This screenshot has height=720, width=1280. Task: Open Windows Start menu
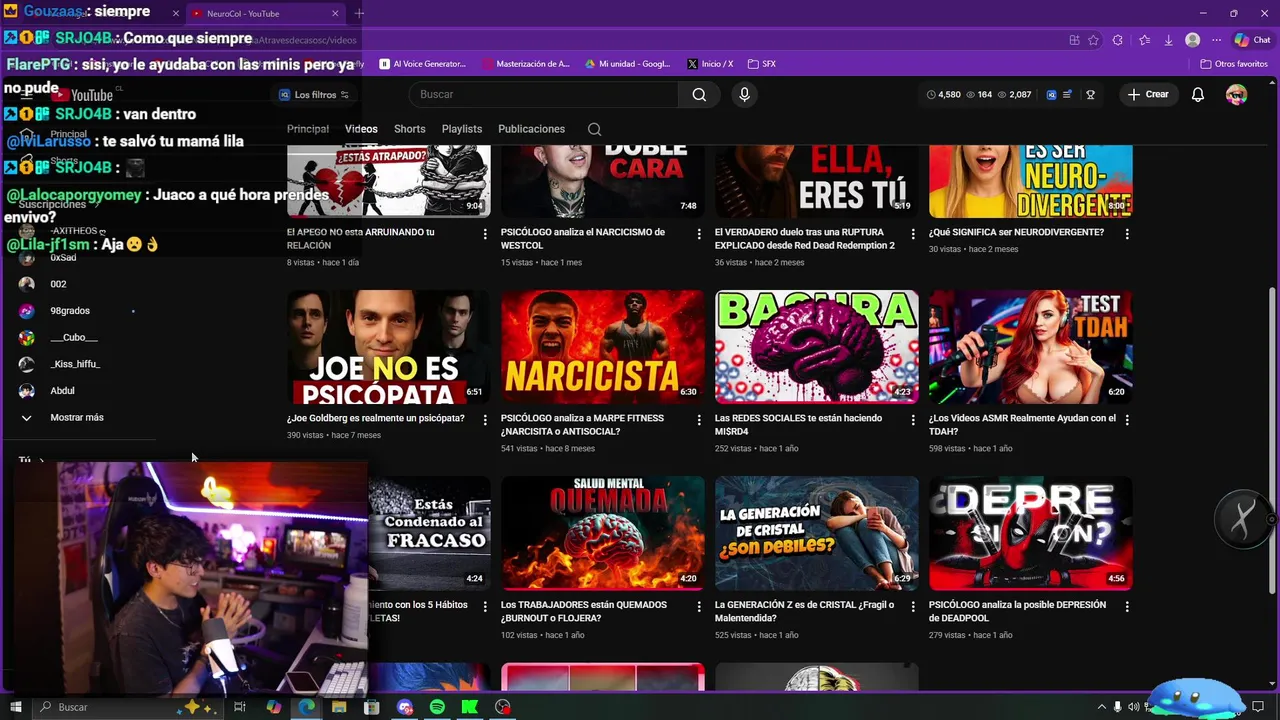click(16, 707)
